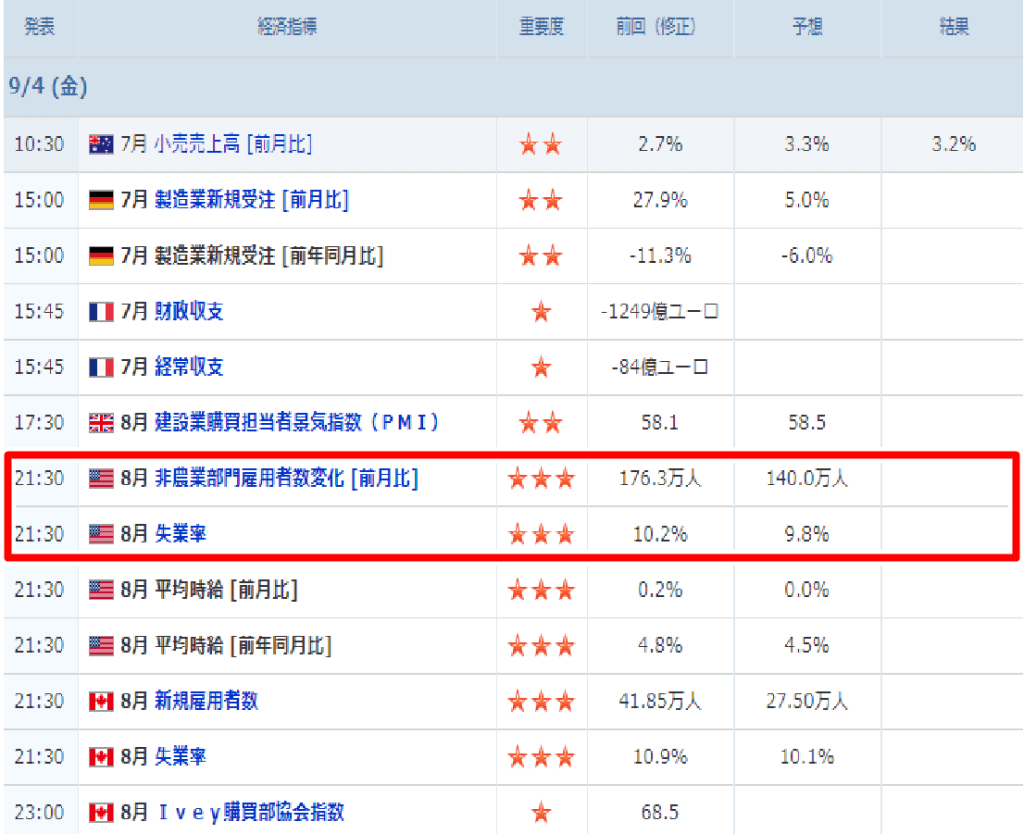Click the 重要度 column header
Screen dimensions: 1024x834
(541, 27)
